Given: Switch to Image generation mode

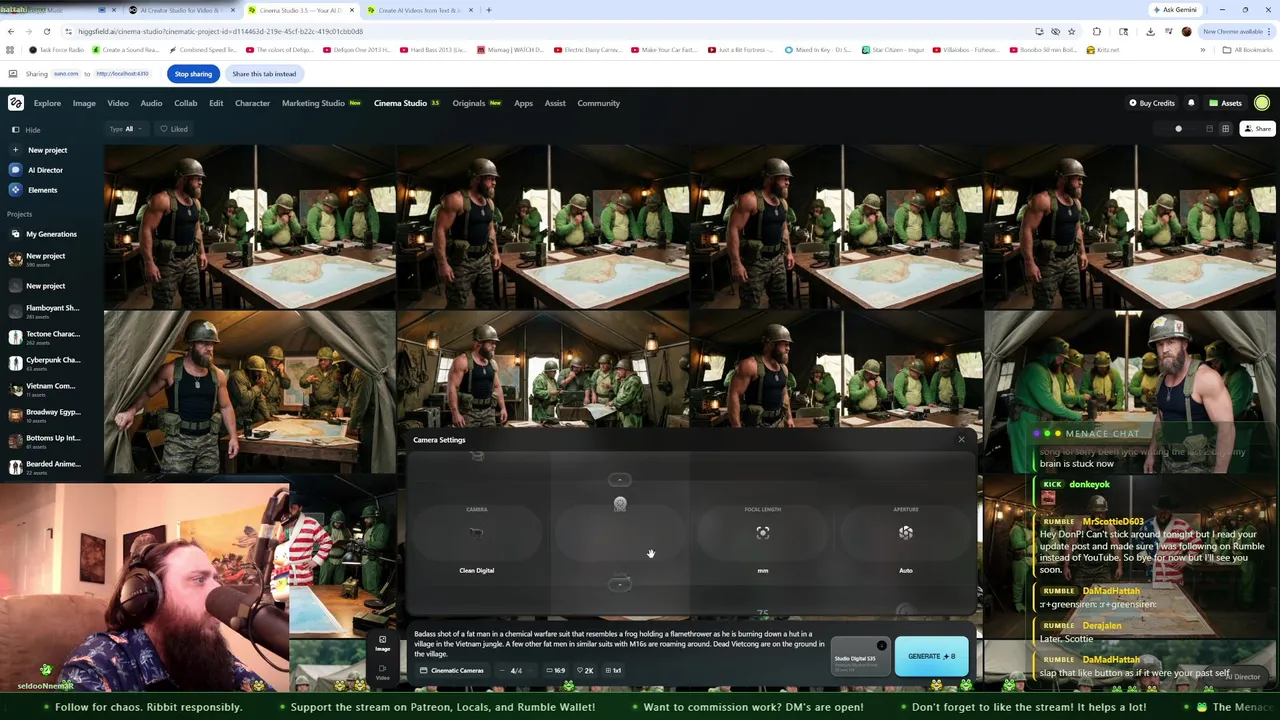Looking at the screenshot, I should (382, 643).
